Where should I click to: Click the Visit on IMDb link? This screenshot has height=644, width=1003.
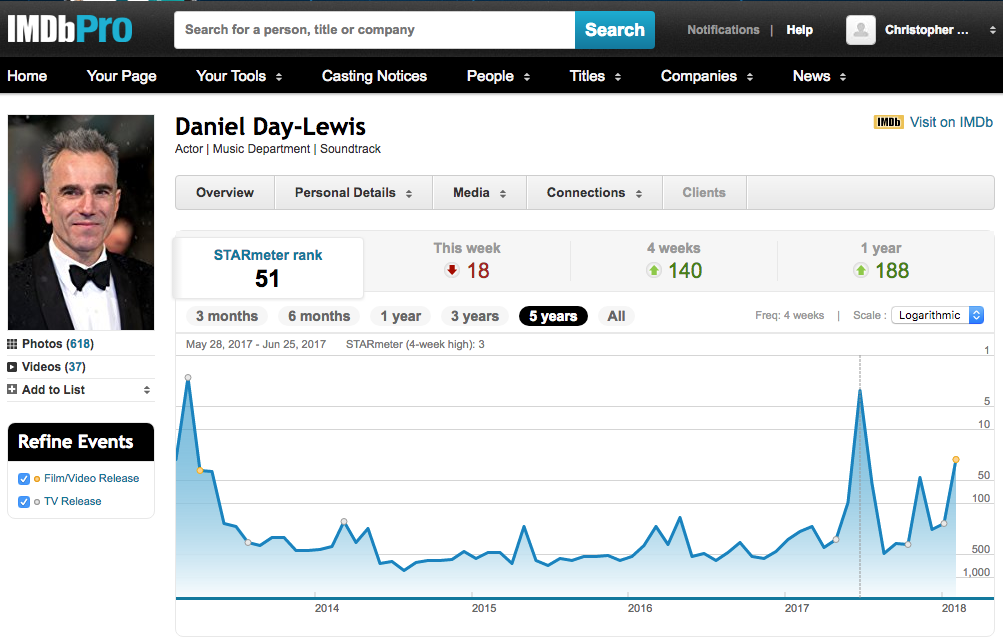pos(951,122)
